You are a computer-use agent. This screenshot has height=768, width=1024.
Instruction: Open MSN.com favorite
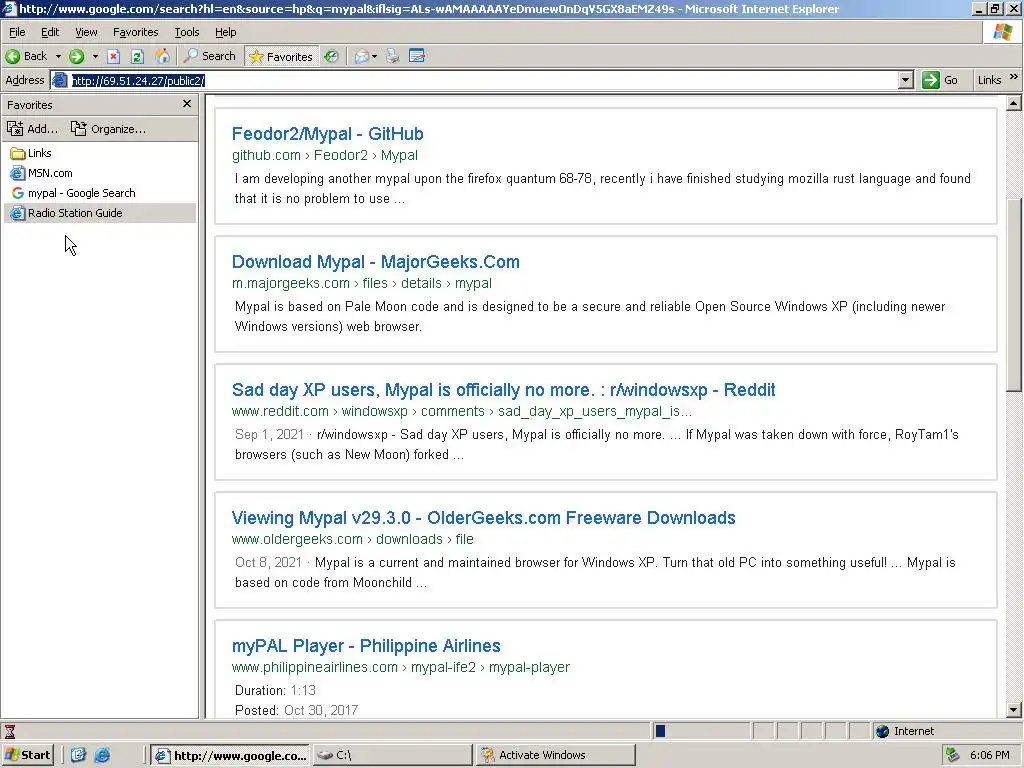click(x=41, y=173)
